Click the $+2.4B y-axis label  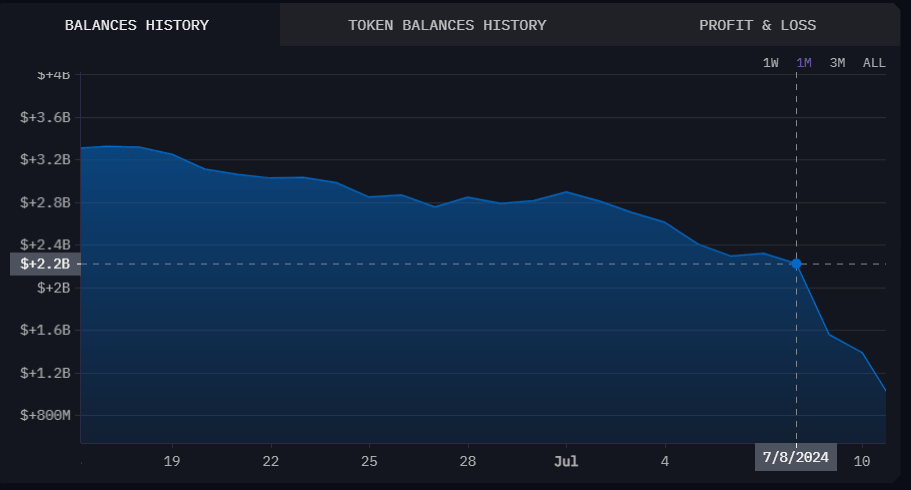(x=45, y=245)
